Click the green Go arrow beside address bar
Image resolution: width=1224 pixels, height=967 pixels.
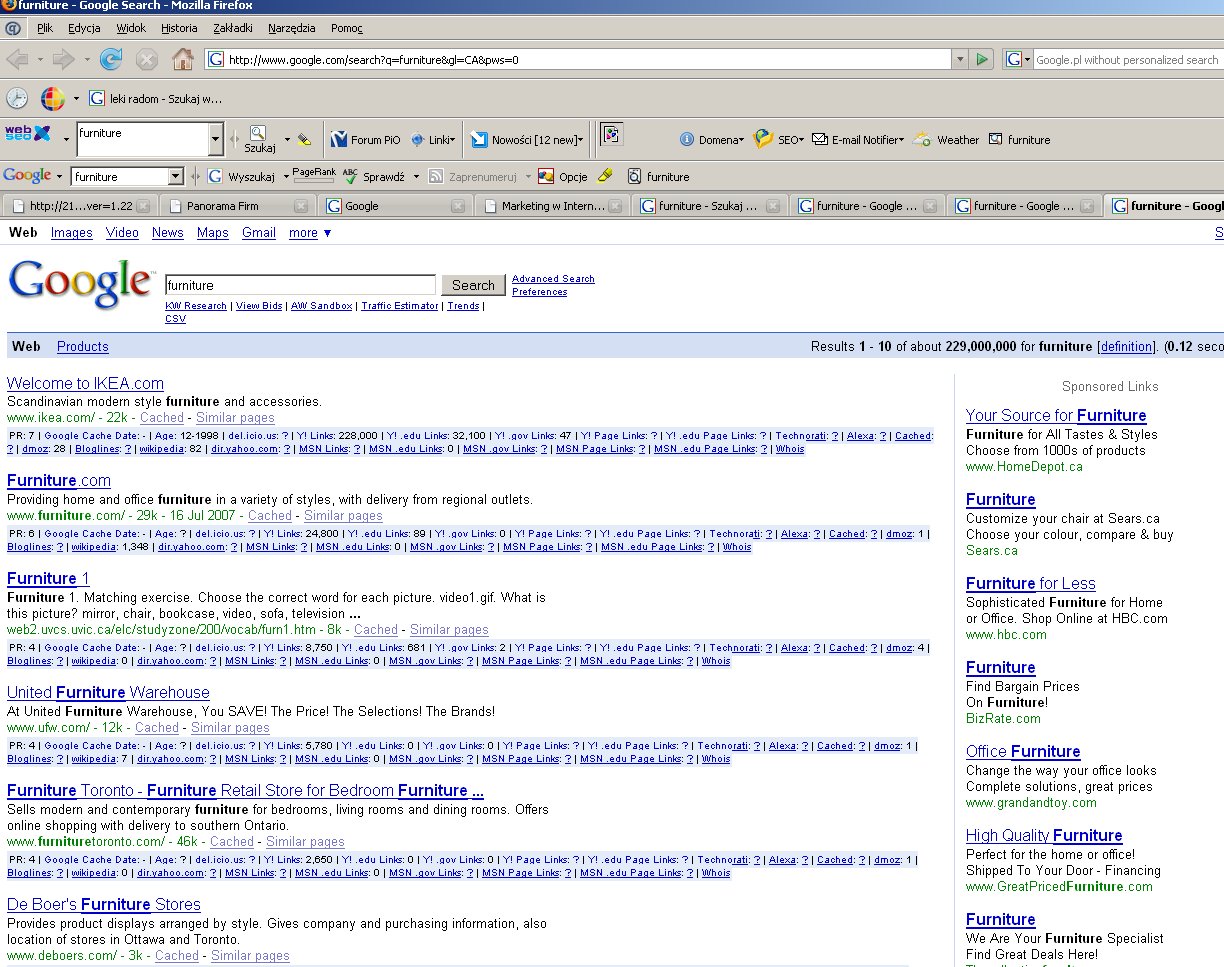click(x=983, y=60)
